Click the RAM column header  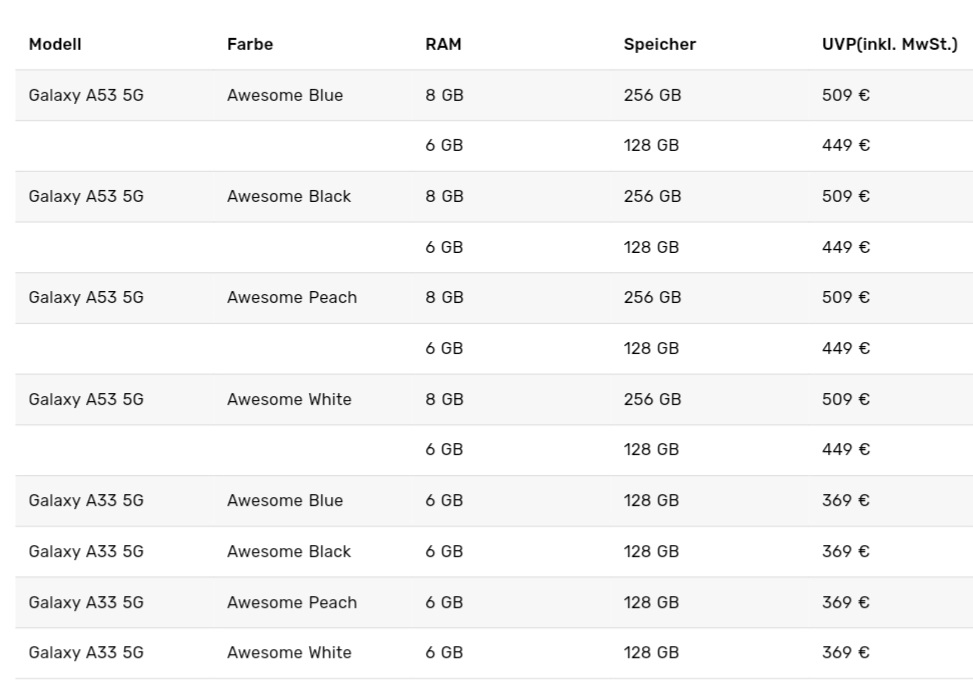[443, 45]
